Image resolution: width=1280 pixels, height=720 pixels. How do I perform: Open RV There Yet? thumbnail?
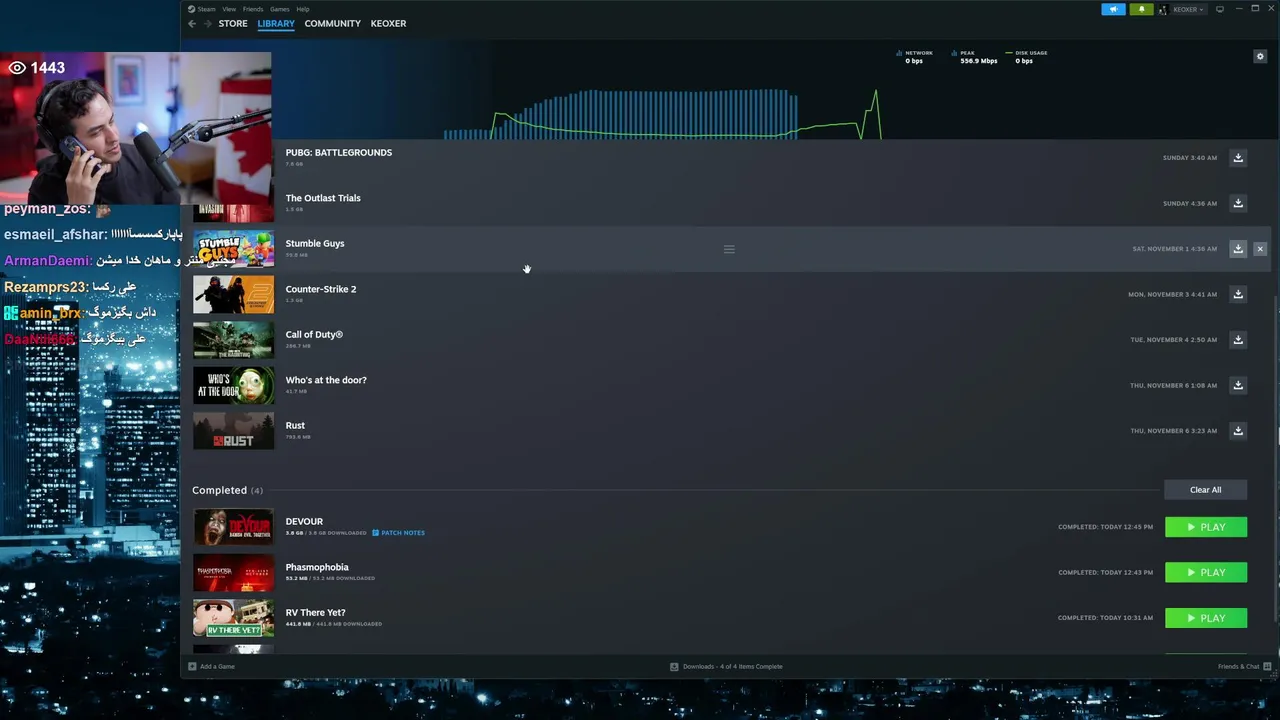(x=233, y=618)
